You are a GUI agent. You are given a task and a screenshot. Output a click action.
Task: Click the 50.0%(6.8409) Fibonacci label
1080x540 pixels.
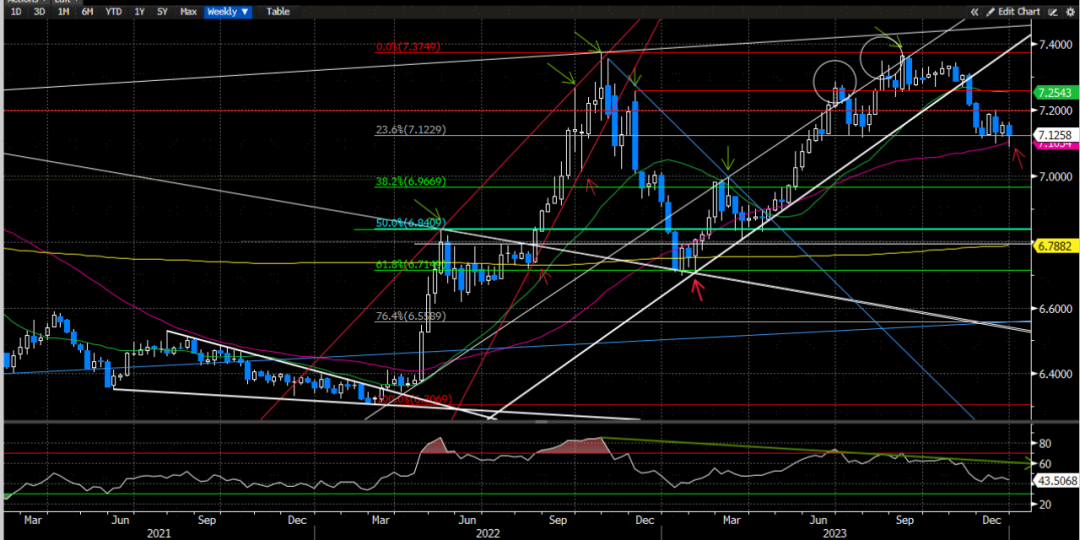[x=411, y=223]
